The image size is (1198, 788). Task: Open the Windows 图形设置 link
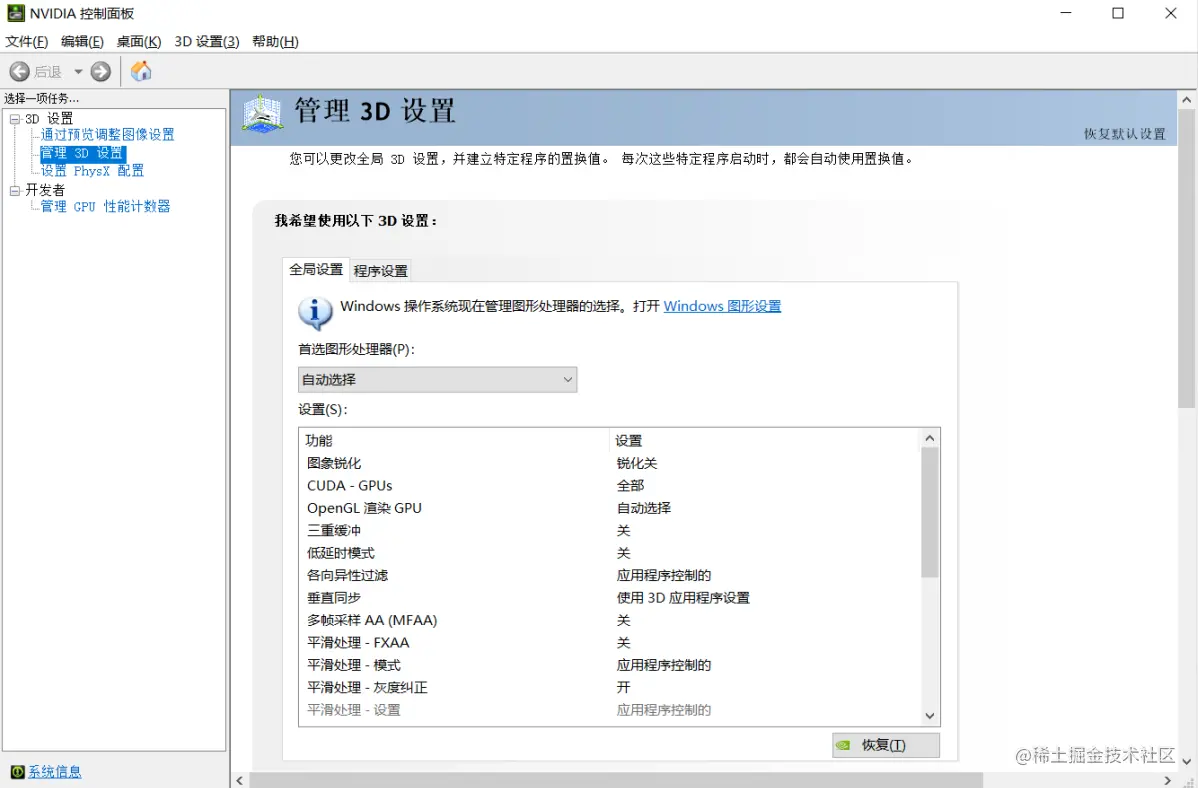[x=722, y=306]
